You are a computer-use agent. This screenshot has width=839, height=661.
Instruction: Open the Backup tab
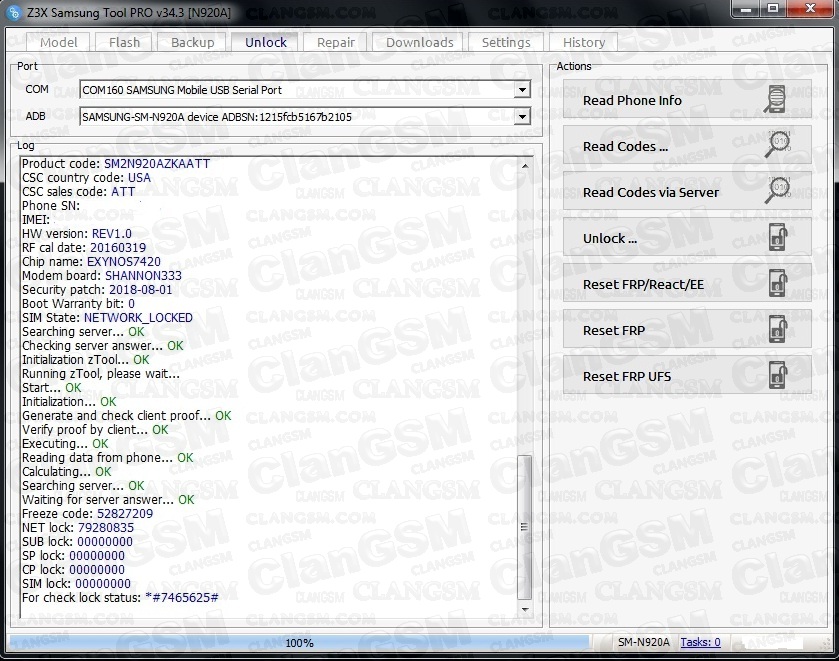(x=193, y=42)
